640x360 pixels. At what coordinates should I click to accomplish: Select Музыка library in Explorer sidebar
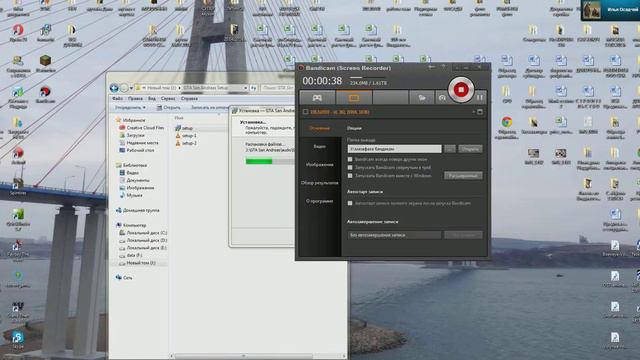[131, 195]
